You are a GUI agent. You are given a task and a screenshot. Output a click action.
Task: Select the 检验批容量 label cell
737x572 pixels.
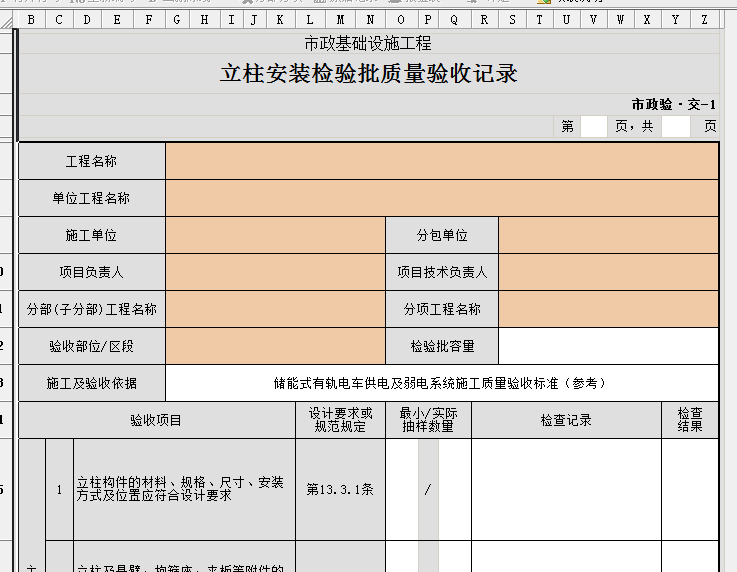(x=442, y=346)
